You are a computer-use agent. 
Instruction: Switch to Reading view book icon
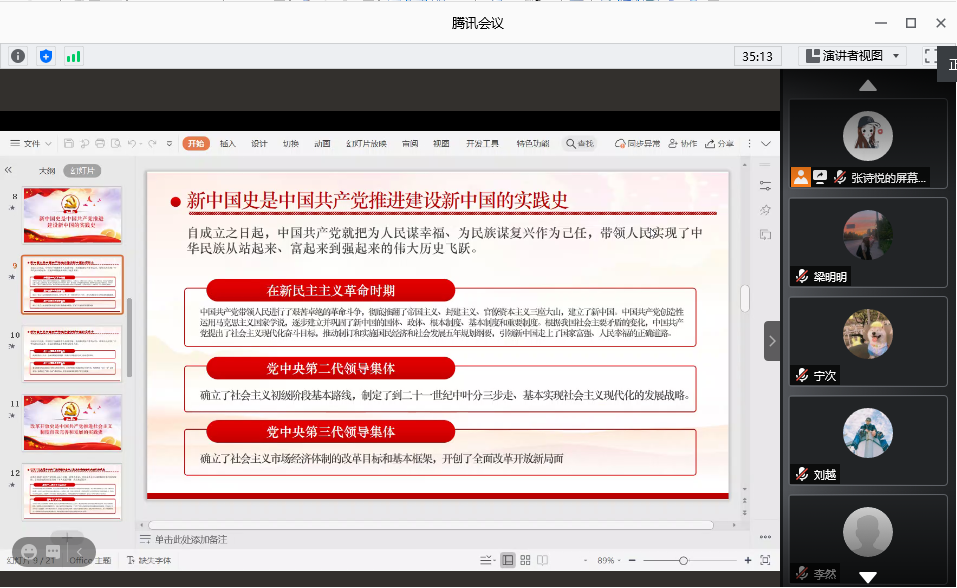pyautogui.click(x=543, y=560)
